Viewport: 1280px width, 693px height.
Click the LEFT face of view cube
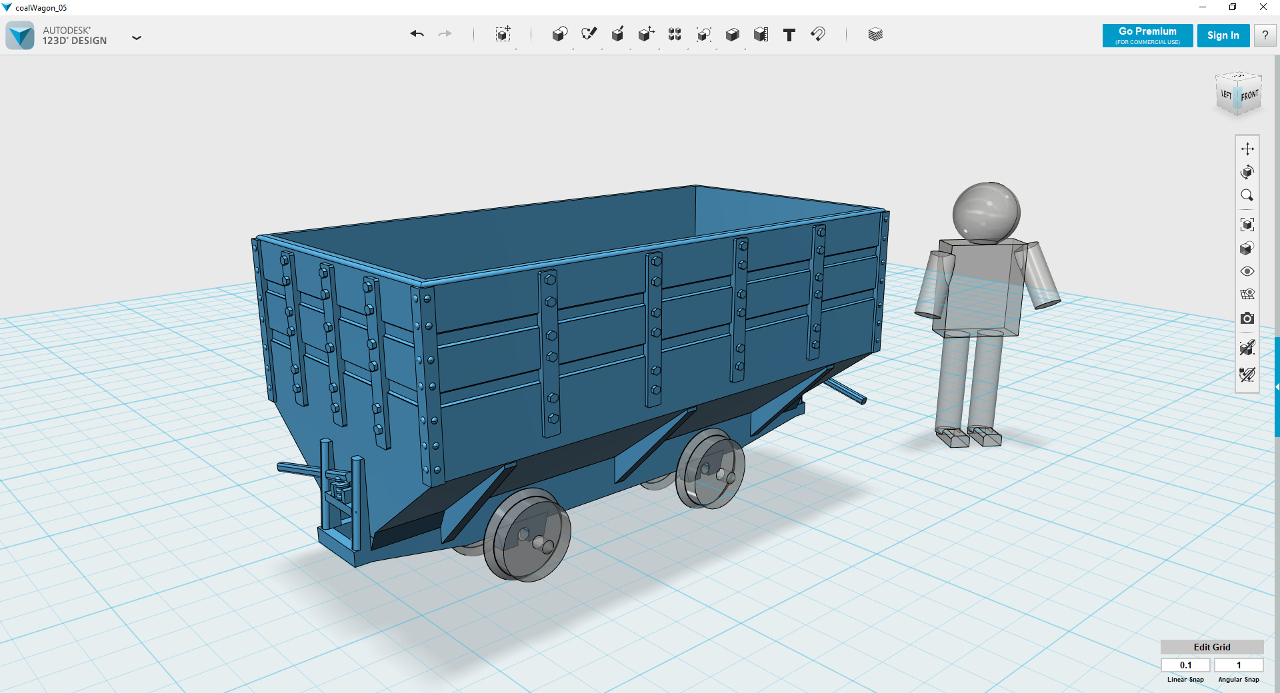[x=1227, y=97]
